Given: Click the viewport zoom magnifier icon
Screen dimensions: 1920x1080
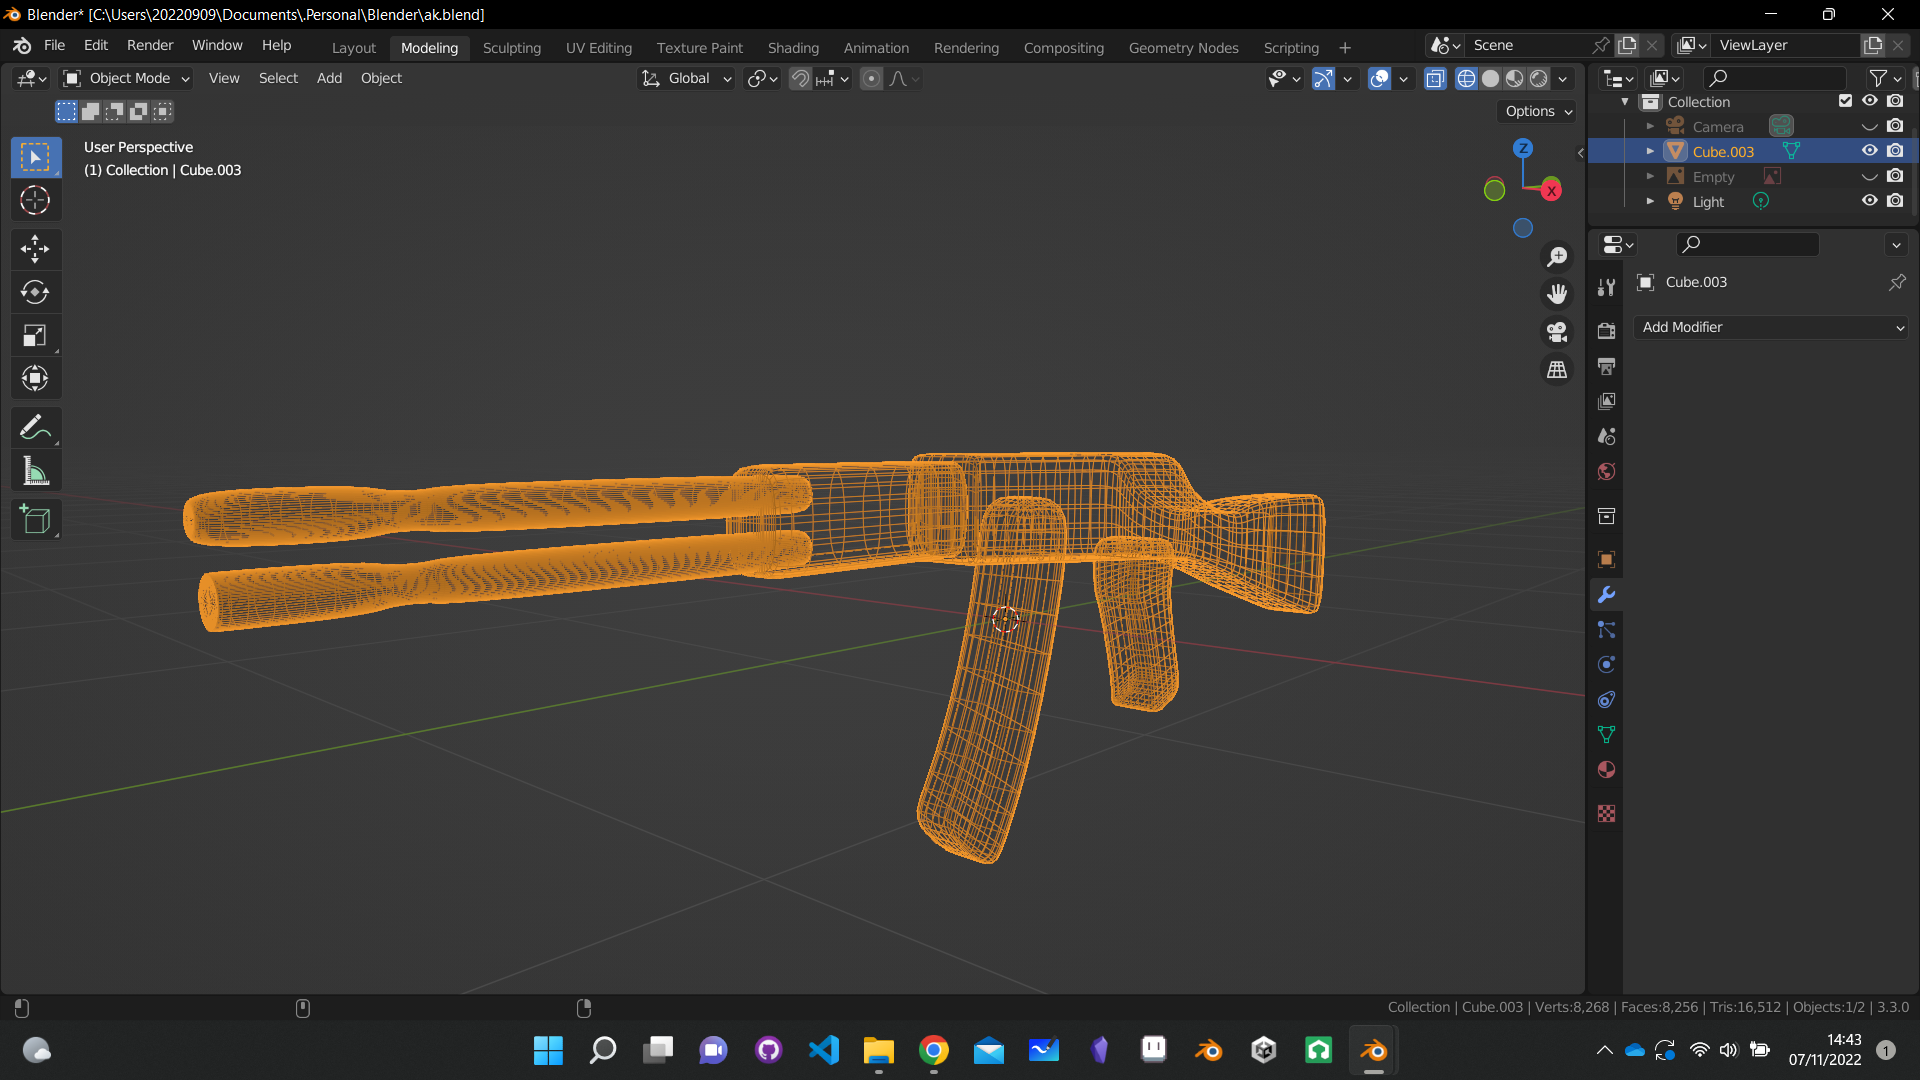Looking at the screenshot, I should tap(1557, 257).
